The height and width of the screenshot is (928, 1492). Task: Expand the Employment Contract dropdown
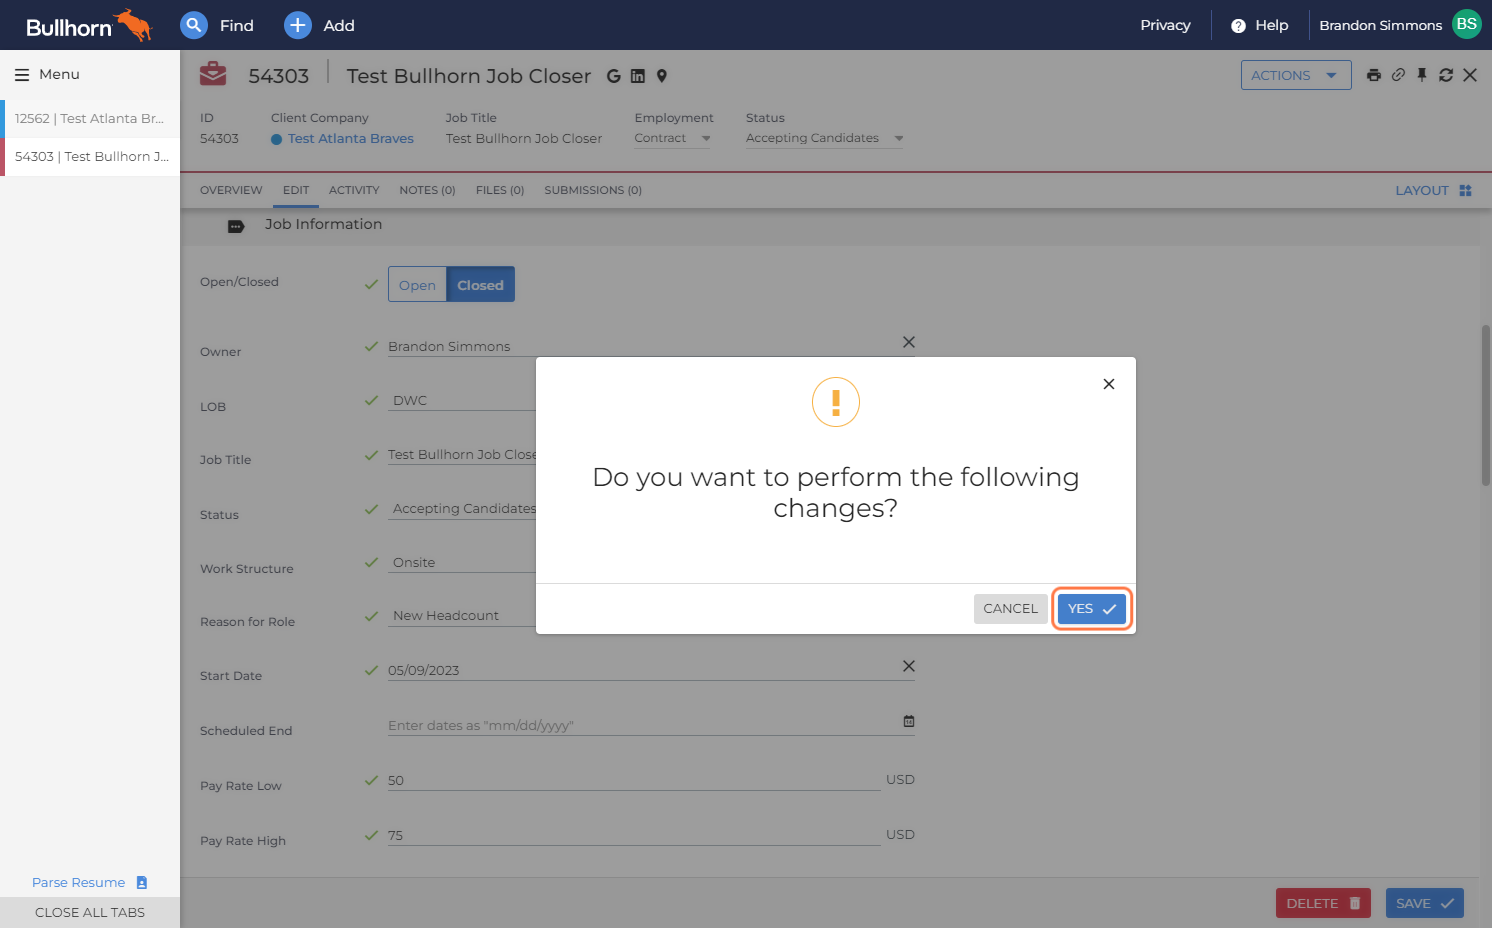672,138
